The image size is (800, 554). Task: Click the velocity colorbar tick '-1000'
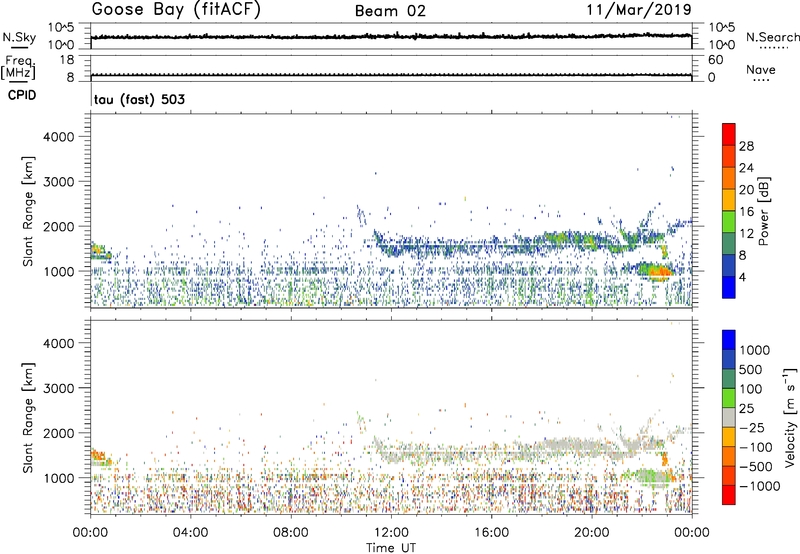click(x=759, y=486)
